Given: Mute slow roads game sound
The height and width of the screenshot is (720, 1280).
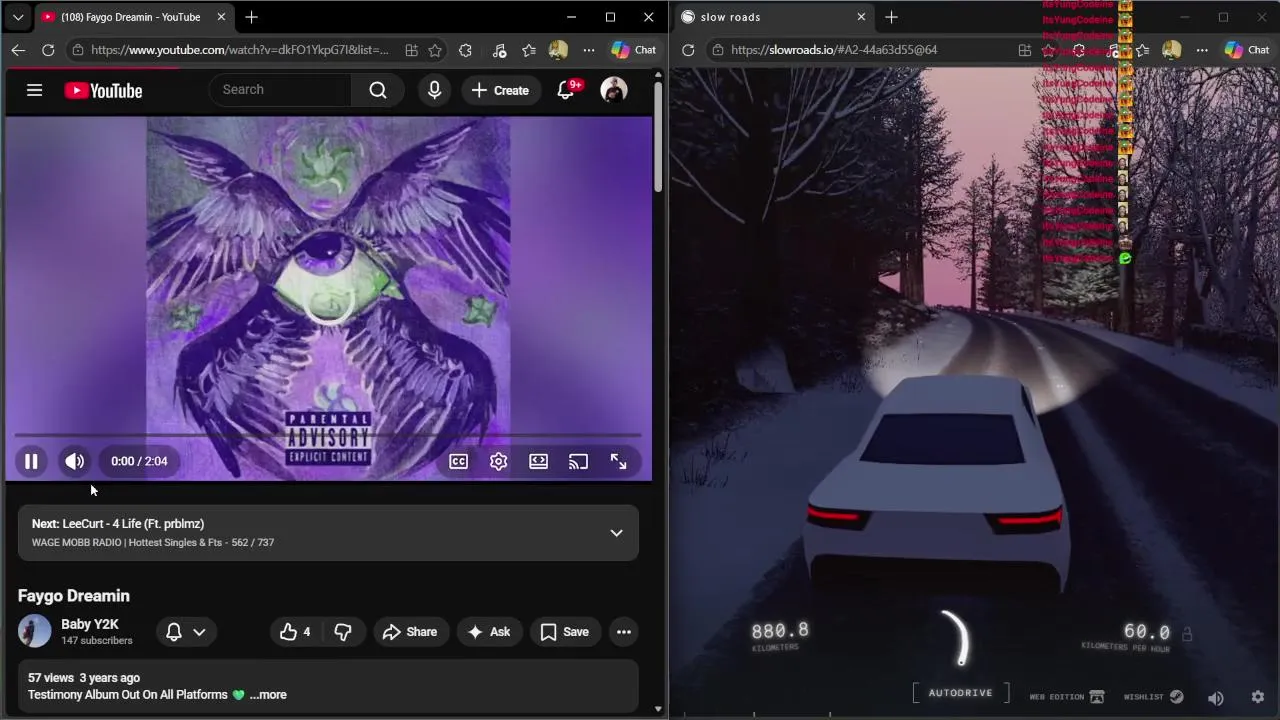Looking at the screenshot, I should coord(1216,698).
